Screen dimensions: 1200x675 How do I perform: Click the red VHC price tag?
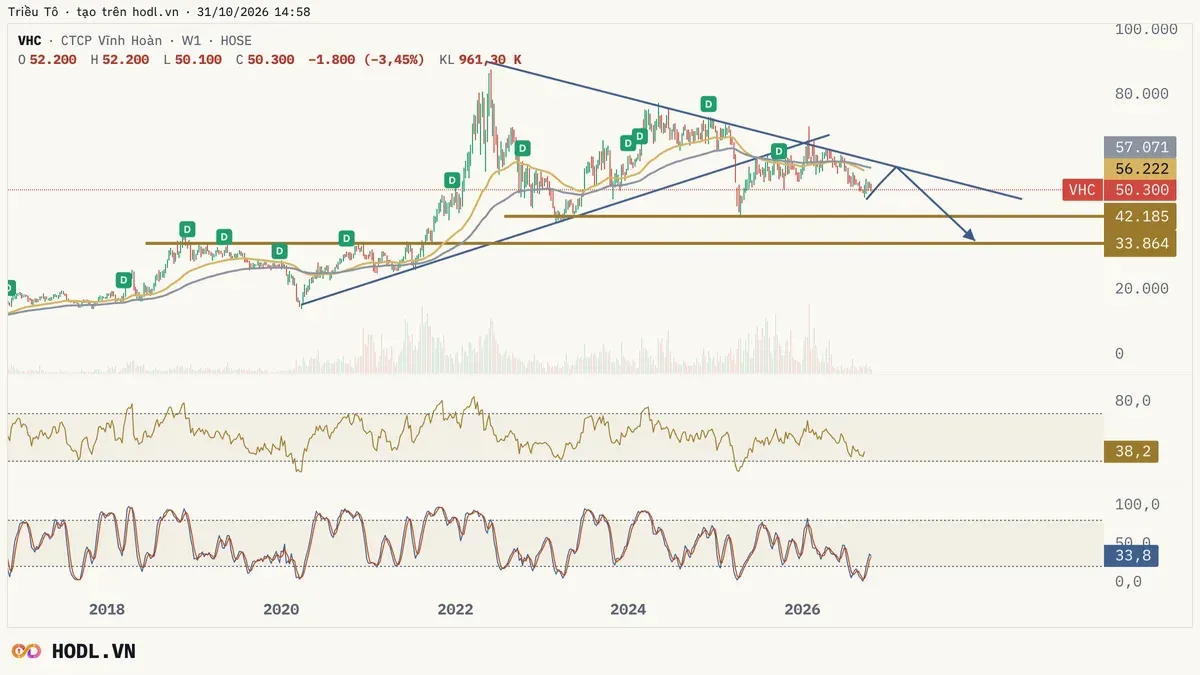point(1084,190)
